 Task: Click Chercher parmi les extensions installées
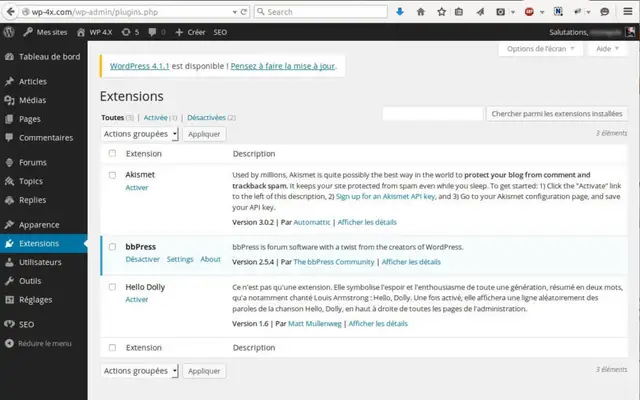click(557, 113)
